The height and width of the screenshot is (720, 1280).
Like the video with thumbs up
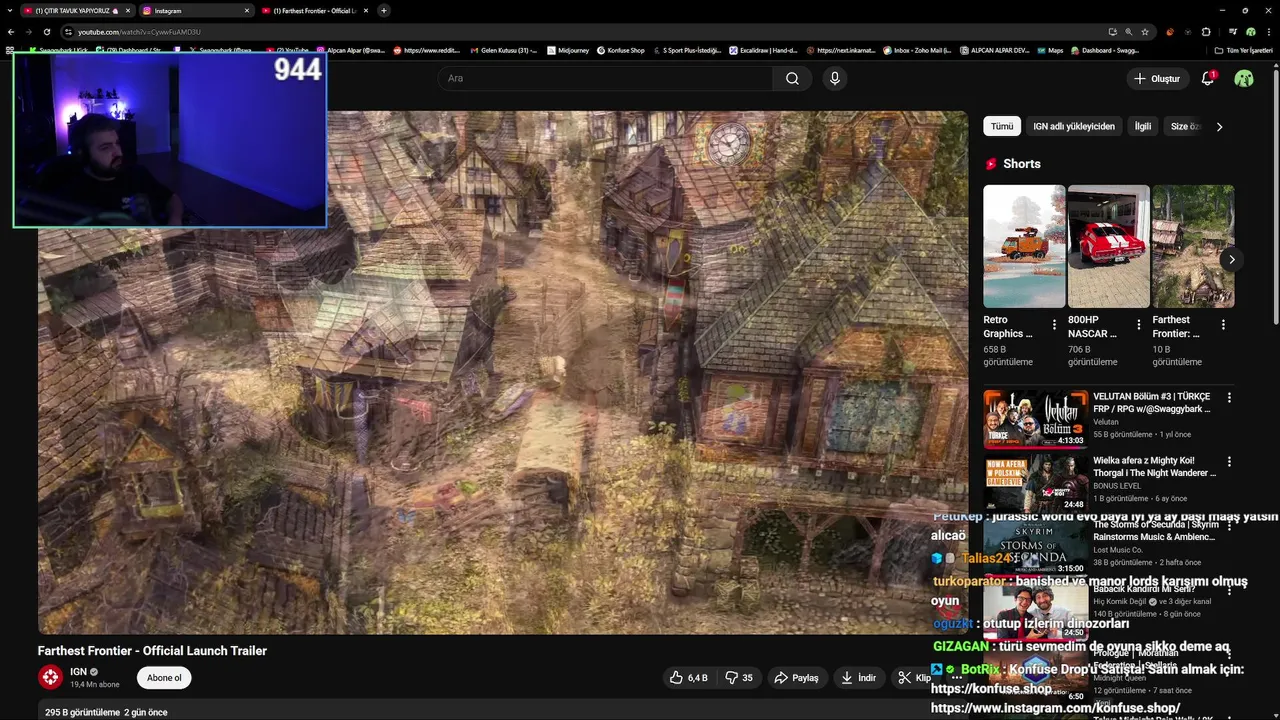click(689, 677)
